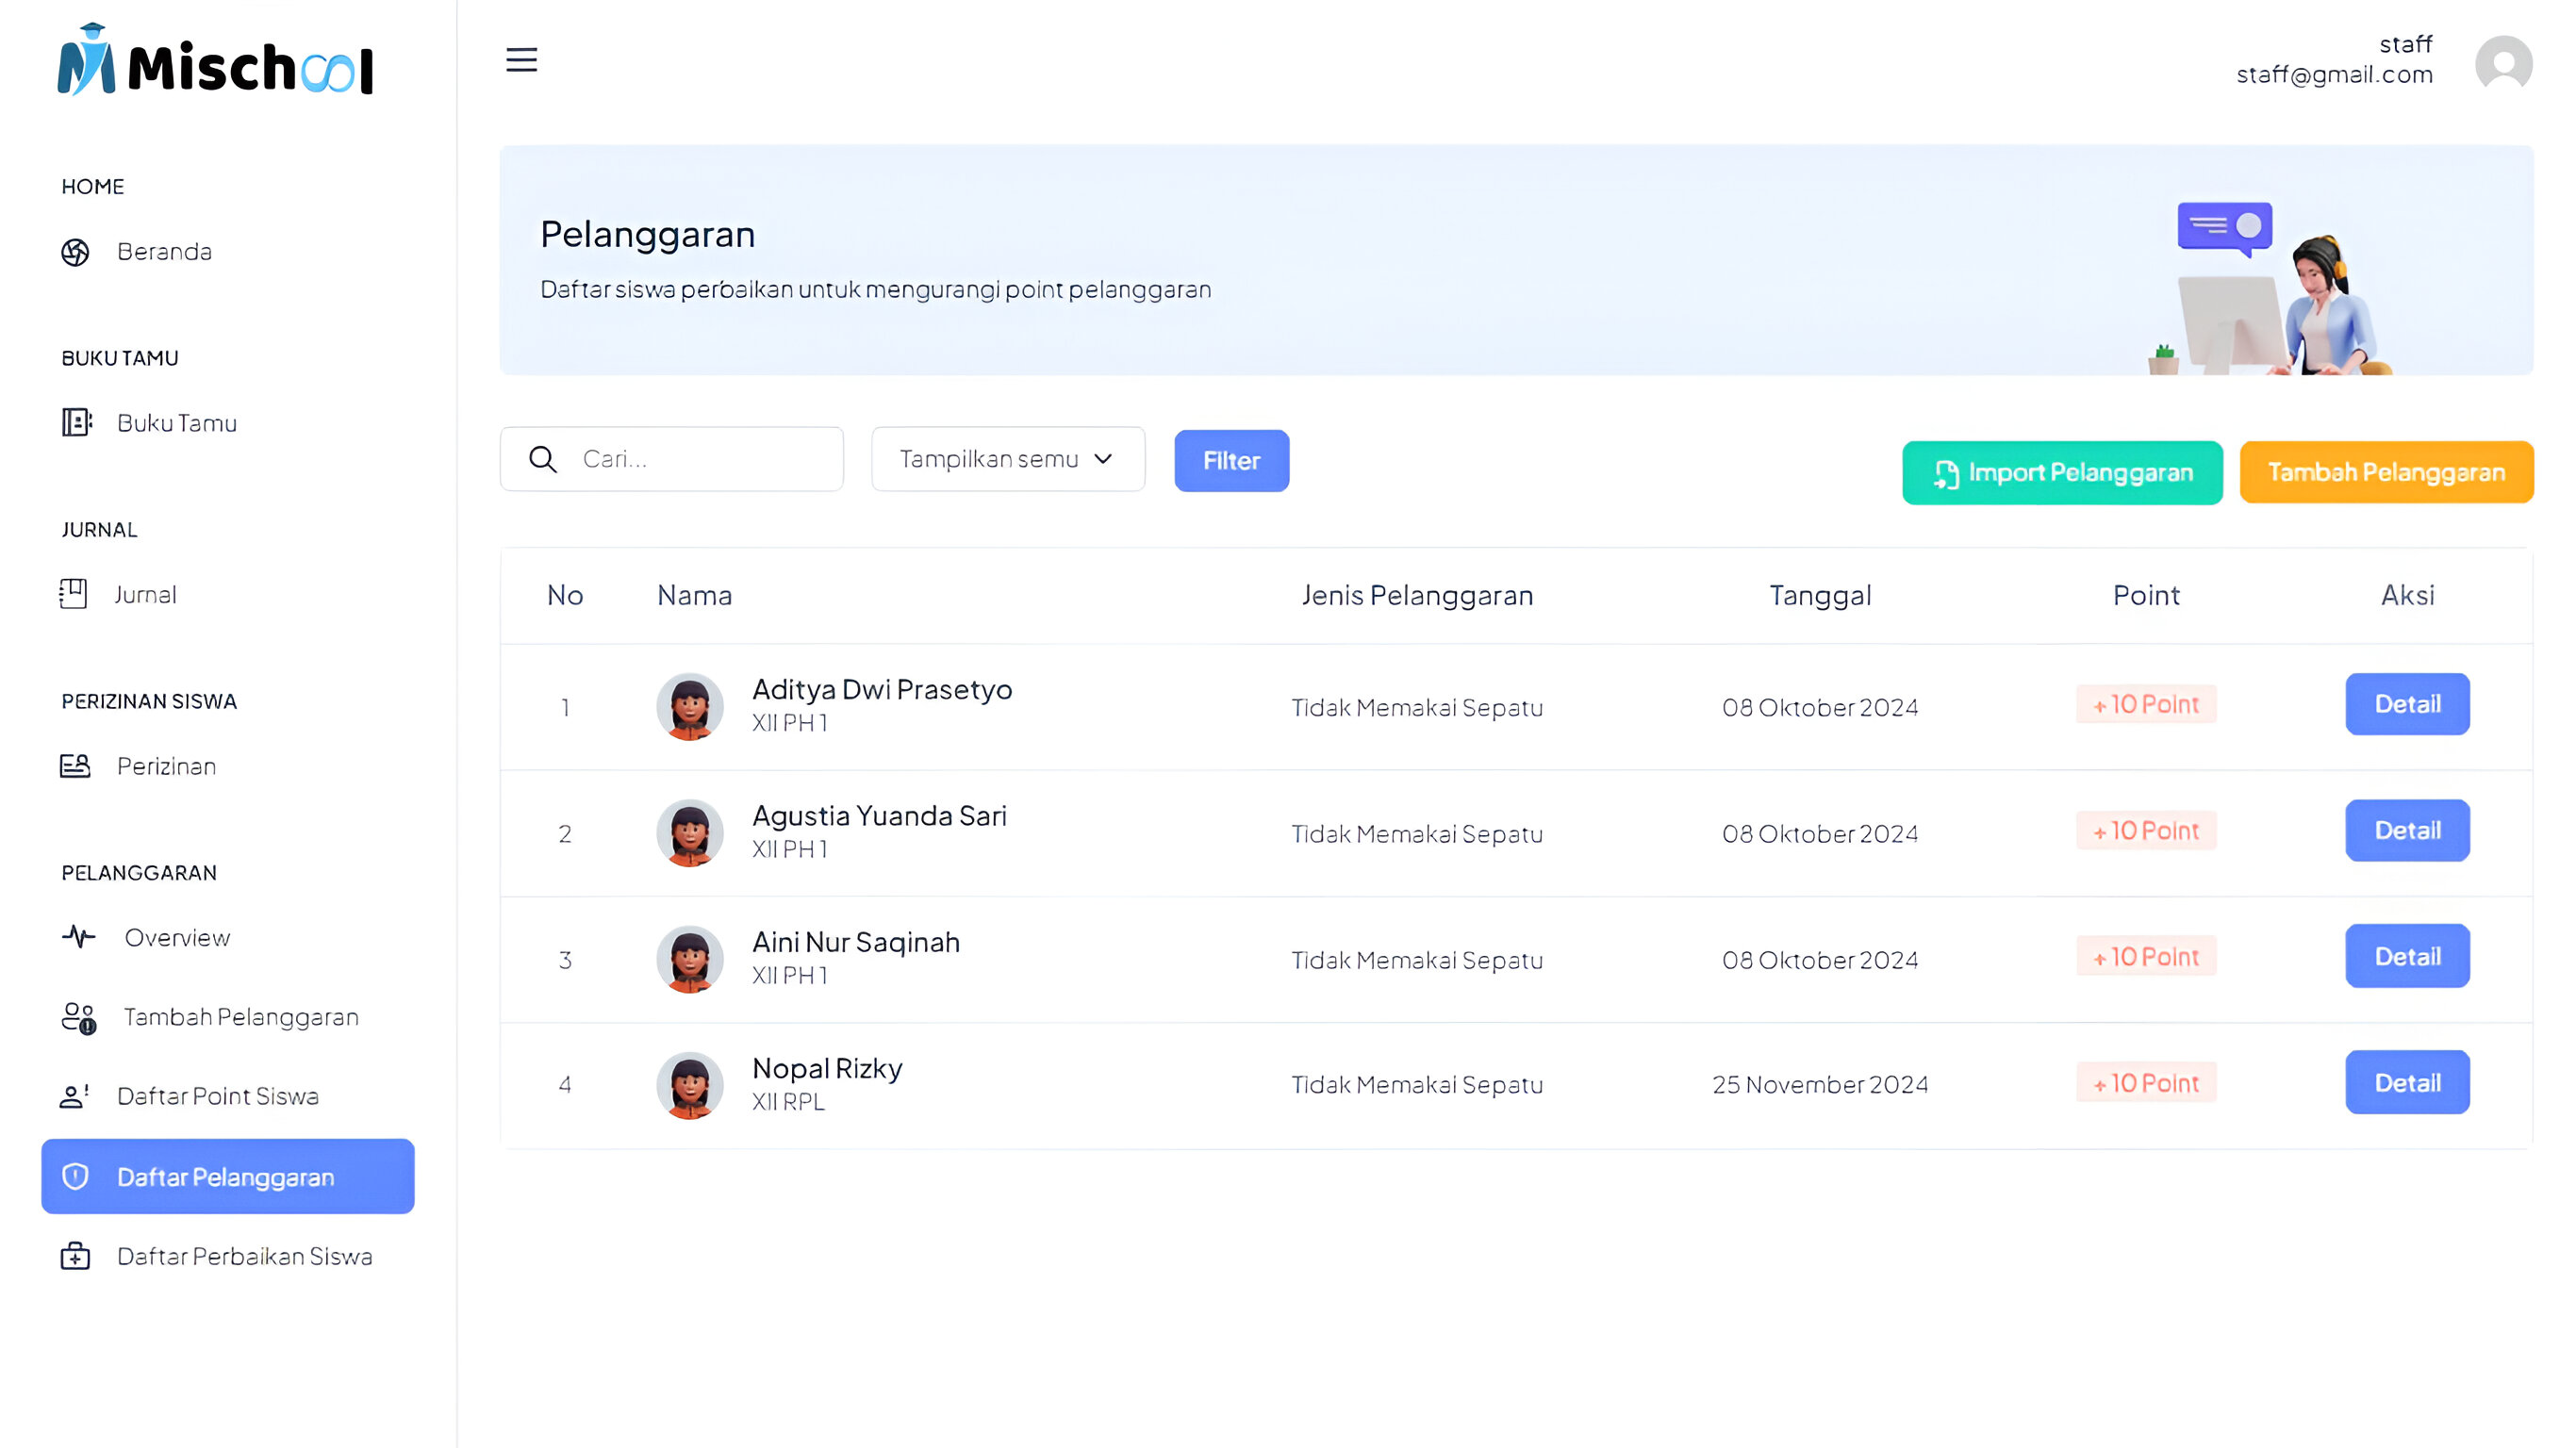Click the Buku Tamu book icon
Viewport: 2576px width, 1448px height.
click(76, 423)
